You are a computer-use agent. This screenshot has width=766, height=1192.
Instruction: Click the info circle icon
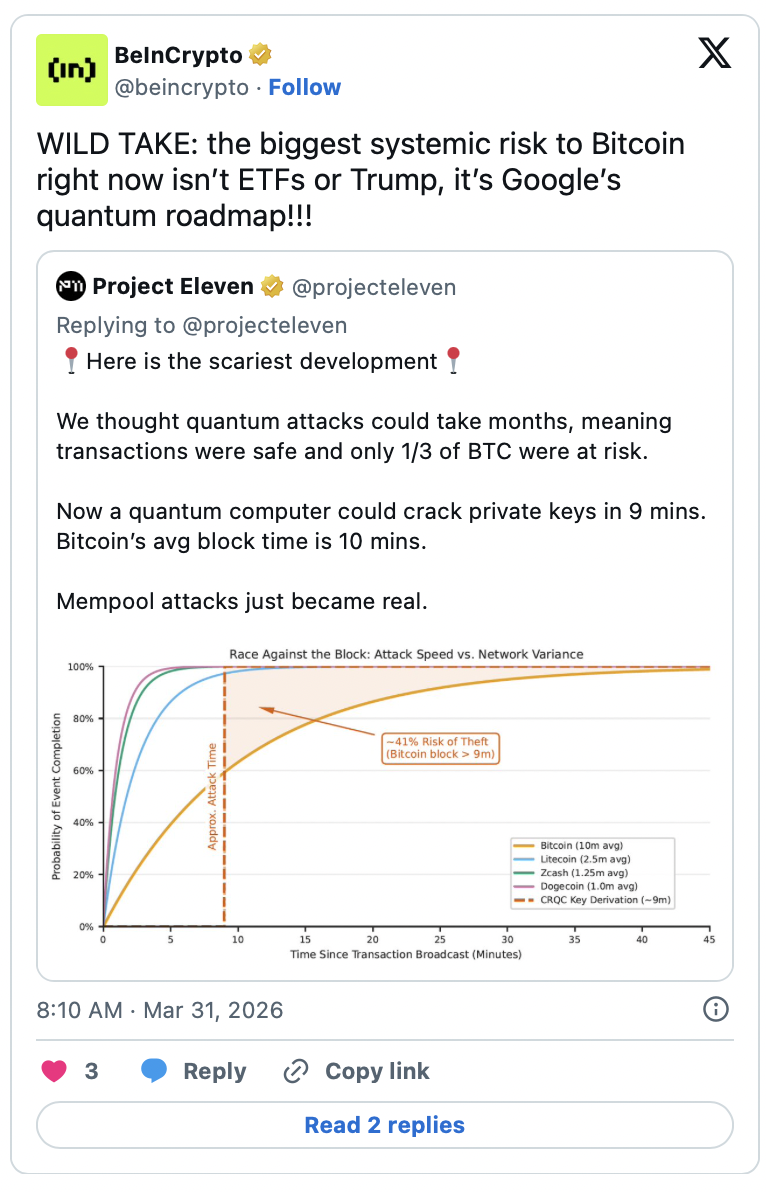pyautogui.click(x=716, y=1009)
